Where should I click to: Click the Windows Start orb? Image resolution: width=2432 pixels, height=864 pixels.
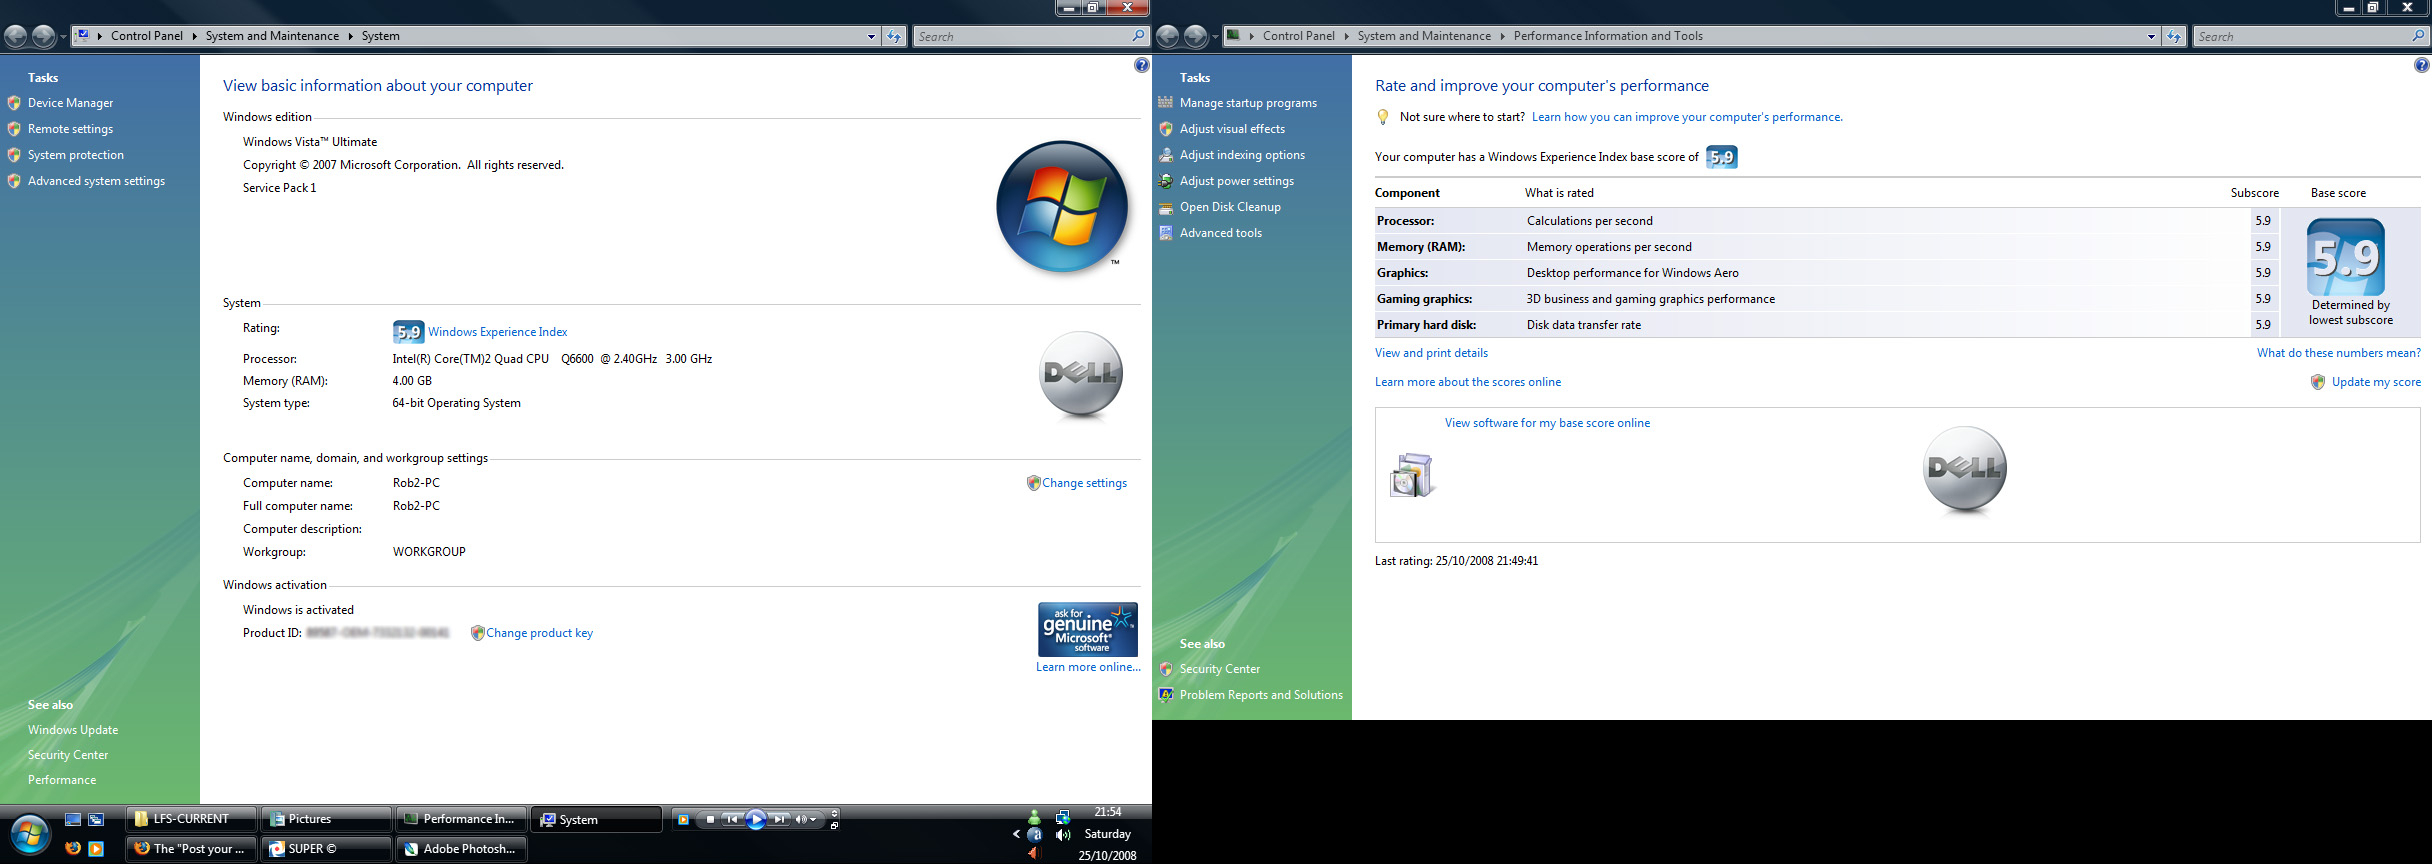[29, 835]
